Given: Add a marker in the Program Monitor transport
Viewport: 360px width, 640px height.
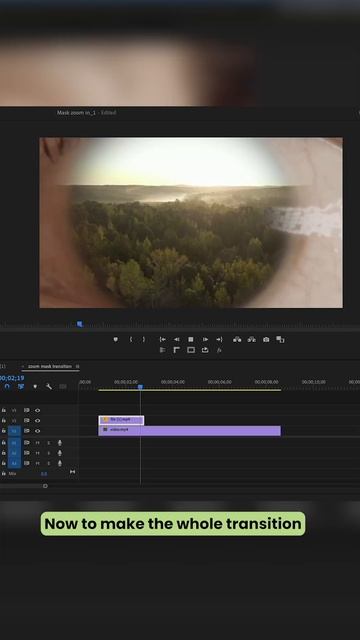Looking at the screenshot, I should point(116,339).
